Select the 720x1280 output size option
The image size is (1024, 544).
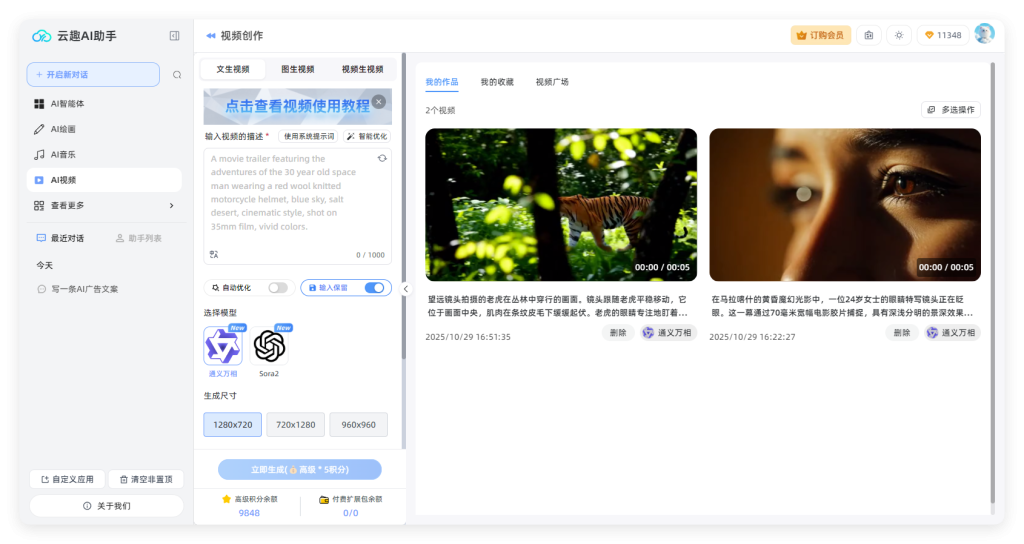pos(295,425)
